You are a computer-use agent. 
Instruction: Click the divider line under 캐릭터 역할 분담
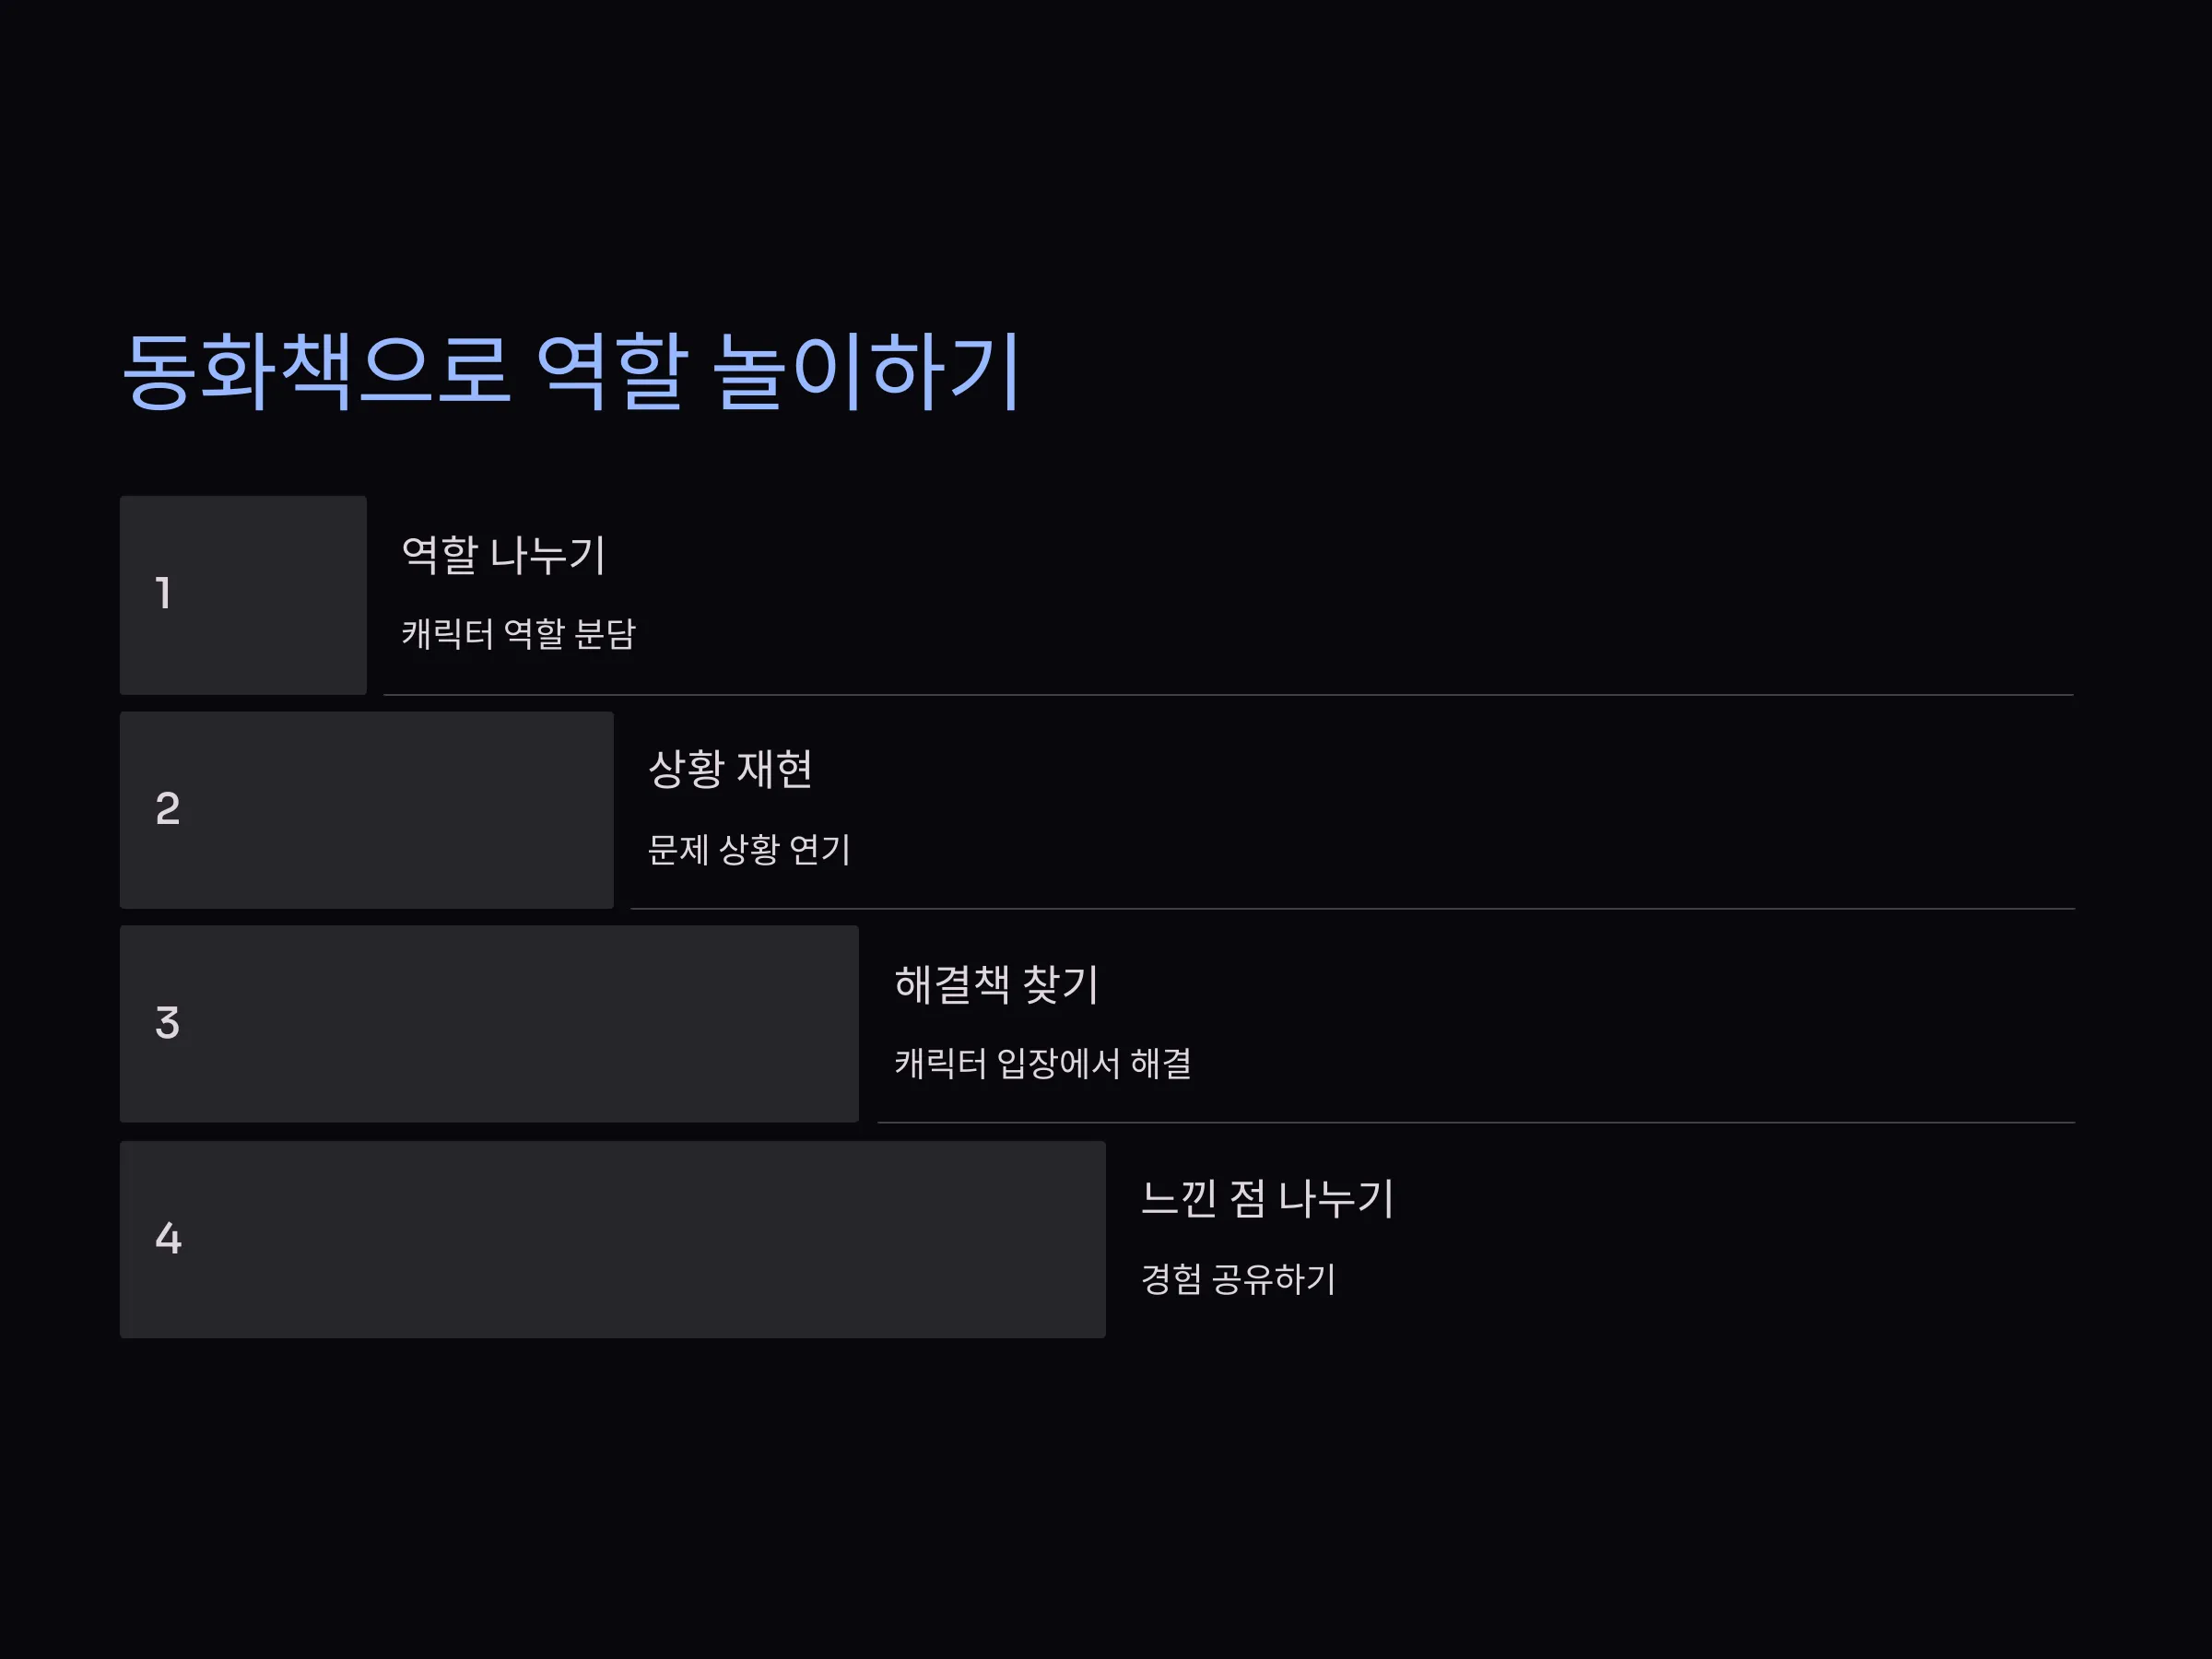pyautogui.click(x=1229, y=694)
